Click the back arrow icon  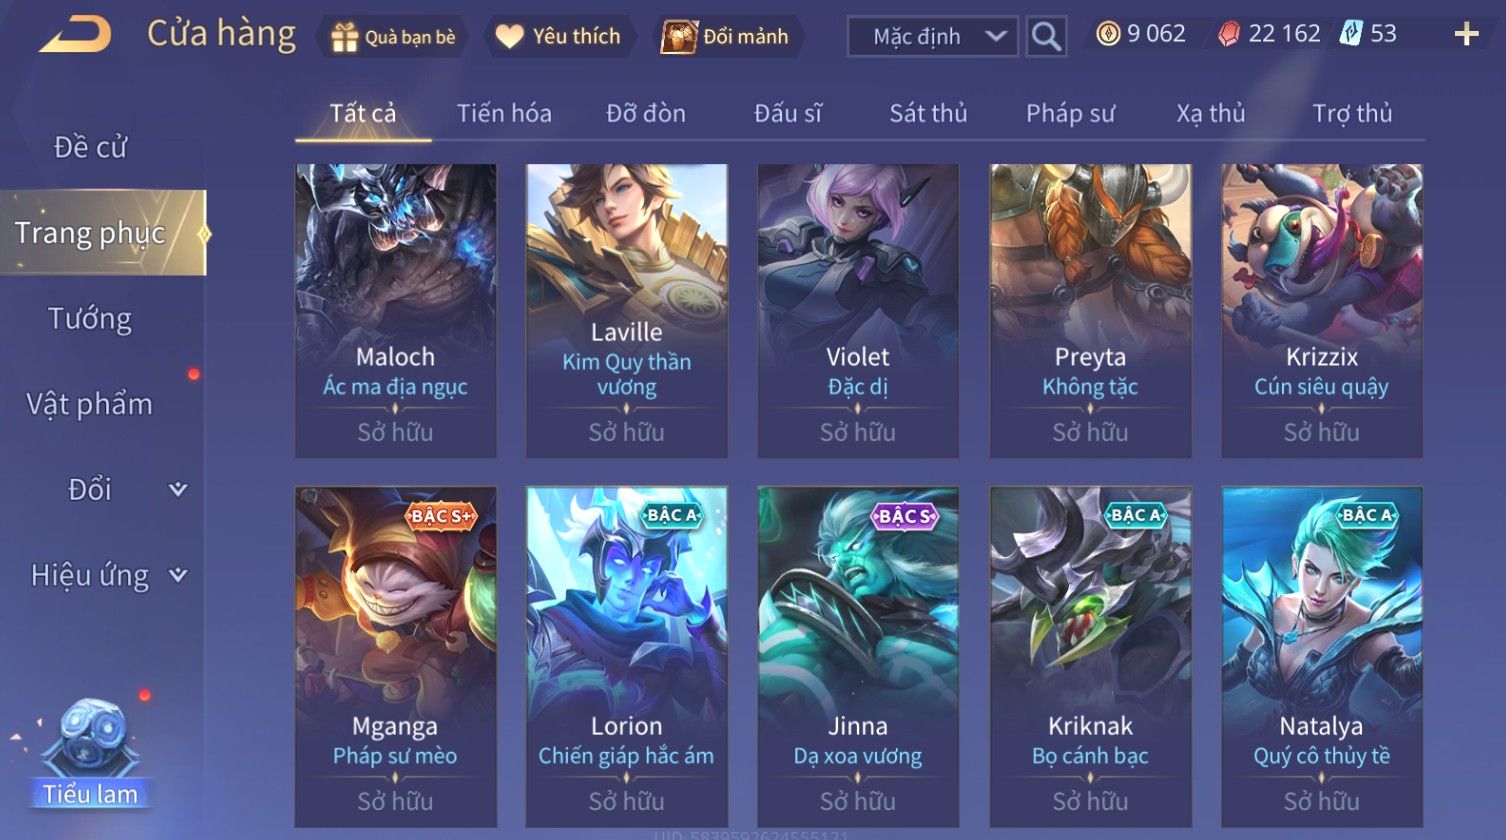(x=75, y=35)
